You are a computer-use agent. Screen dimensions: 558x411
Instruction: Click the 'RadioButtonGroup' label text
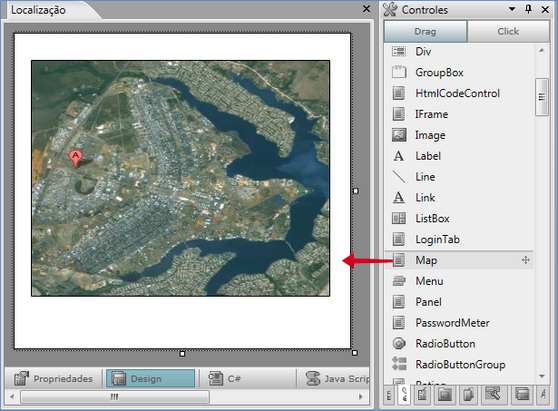coord(460,364)
